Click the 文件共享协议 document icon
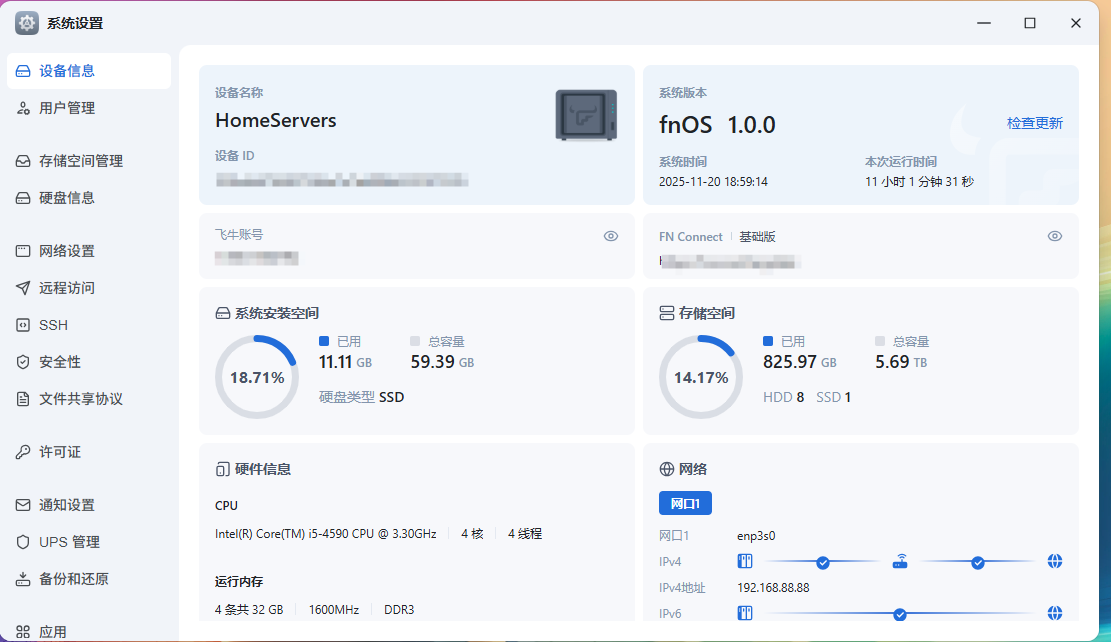The width and height of the screenshot is (1111, 642). pos(23,399)
